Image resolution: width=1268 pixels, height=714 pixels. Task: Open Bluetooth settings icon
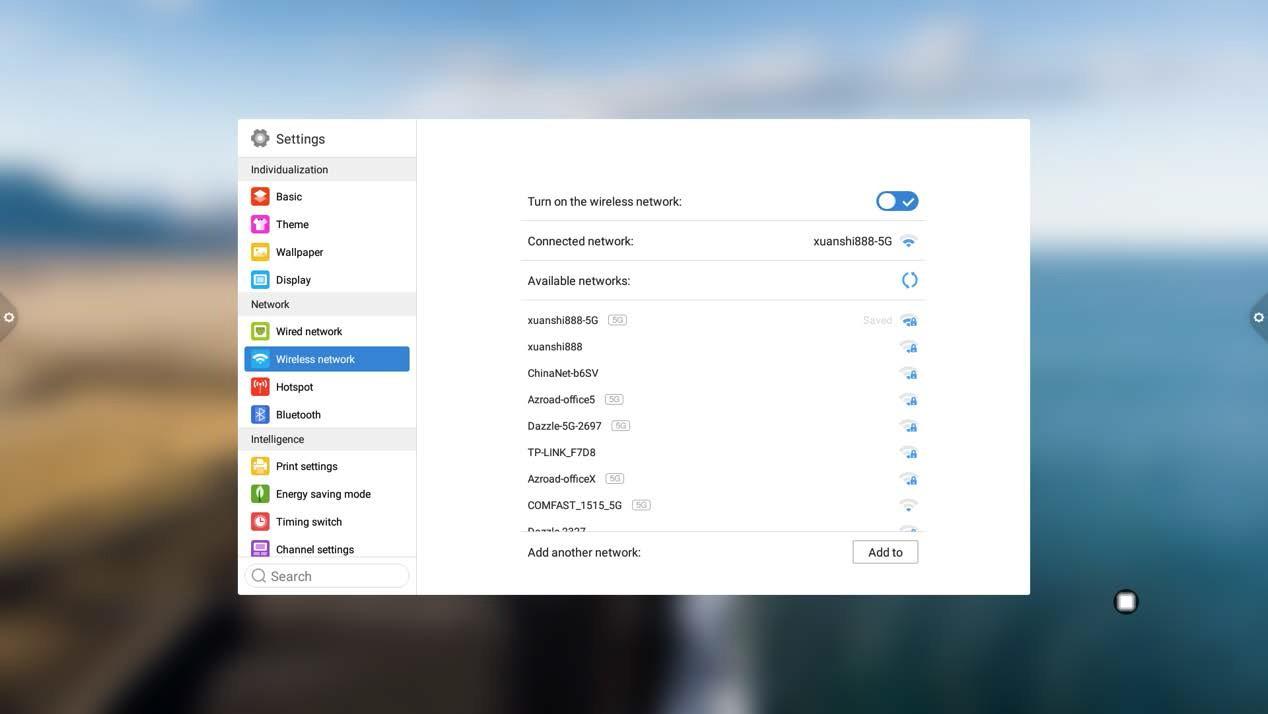[x=260, y=414]
